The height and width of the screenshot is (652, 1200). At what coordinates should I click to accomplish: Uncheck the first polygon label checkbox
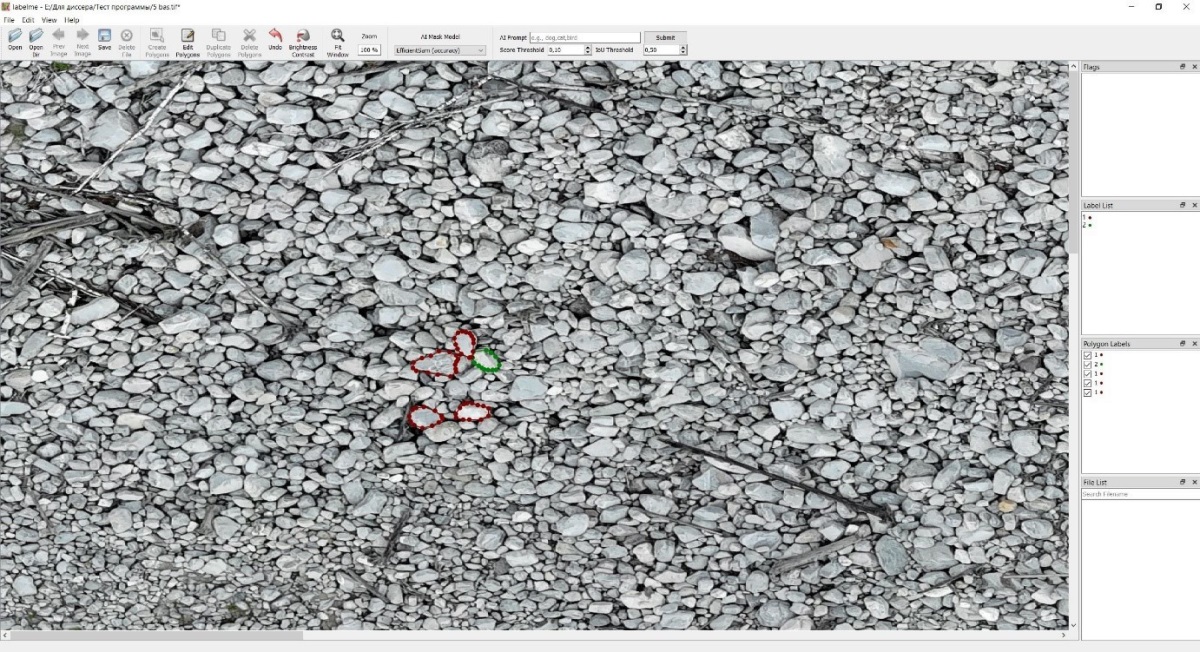[1087, 355]
